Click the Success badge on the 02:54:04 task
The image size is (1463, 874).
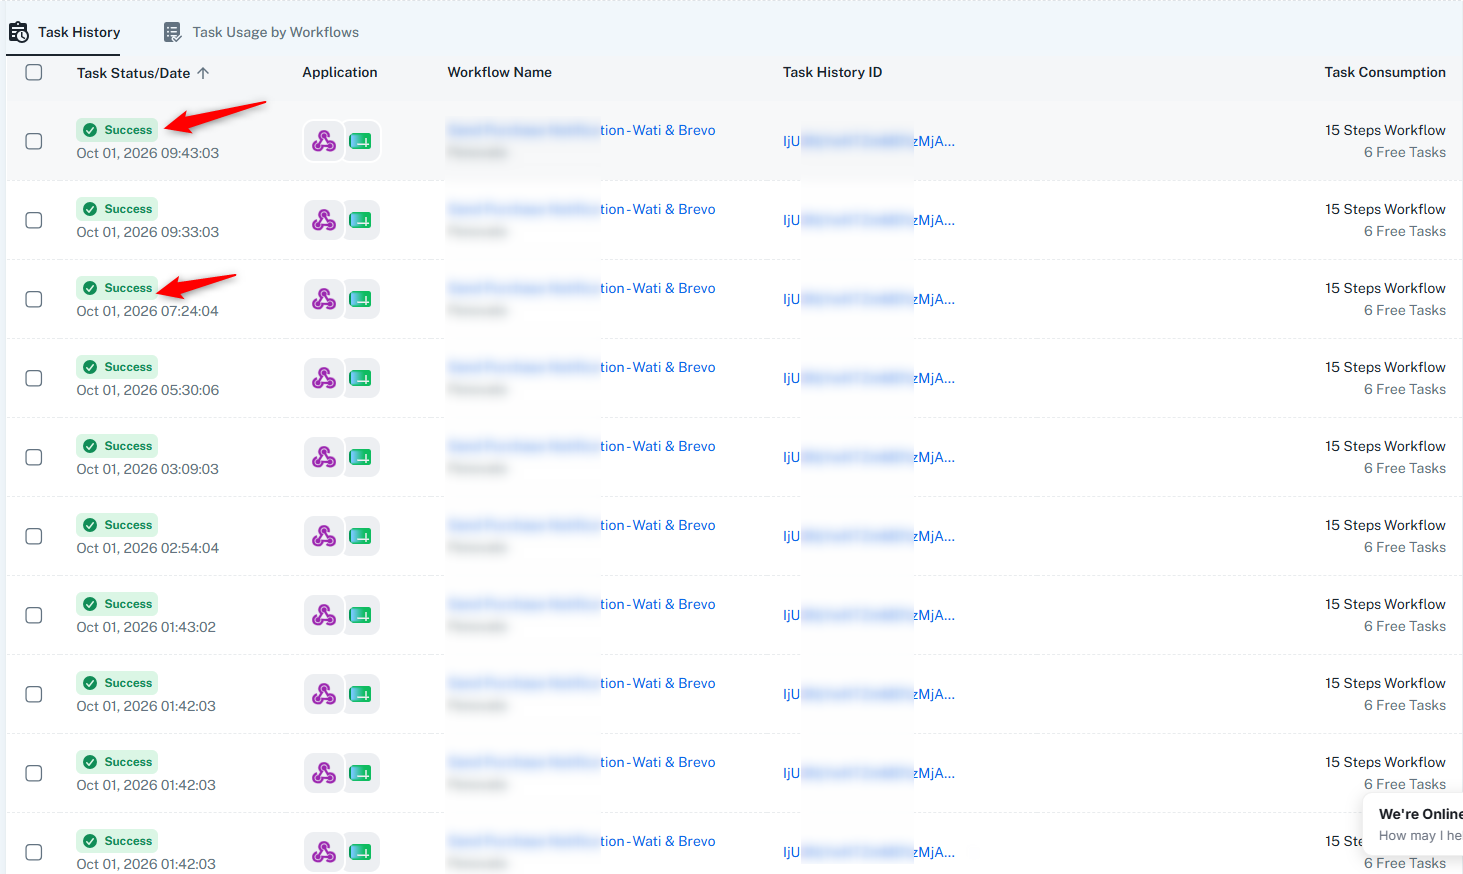pyautogui.click(x=117, y=525)
